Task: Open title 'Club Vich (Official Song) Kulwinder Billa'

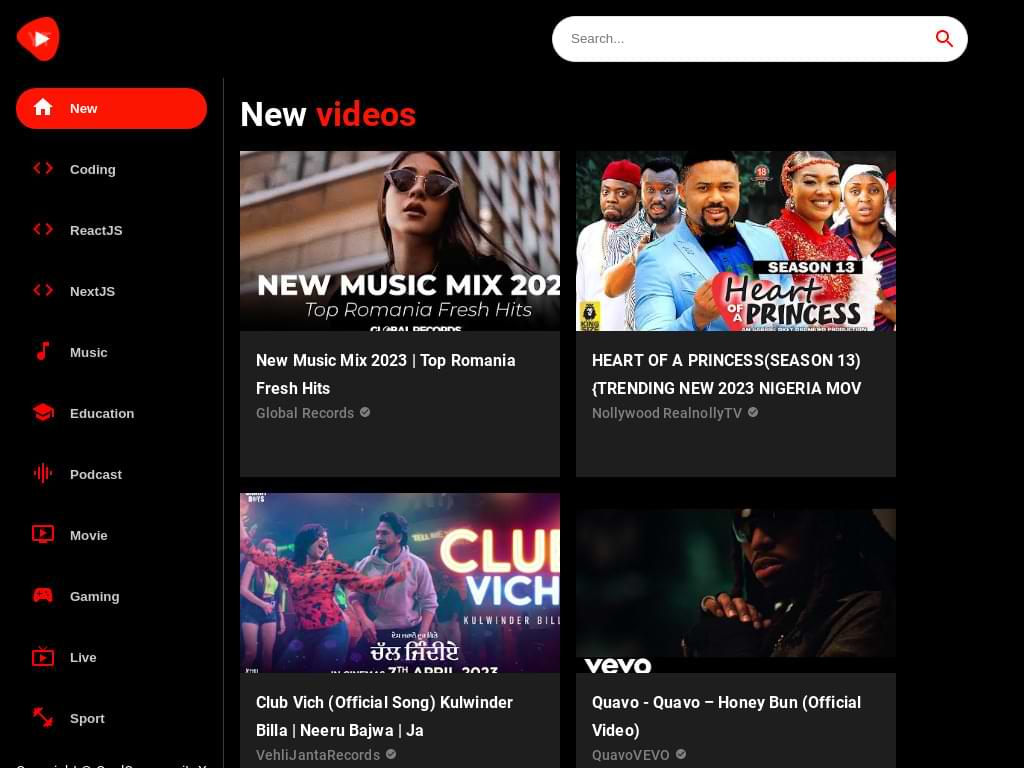Action: coord(385,716)
